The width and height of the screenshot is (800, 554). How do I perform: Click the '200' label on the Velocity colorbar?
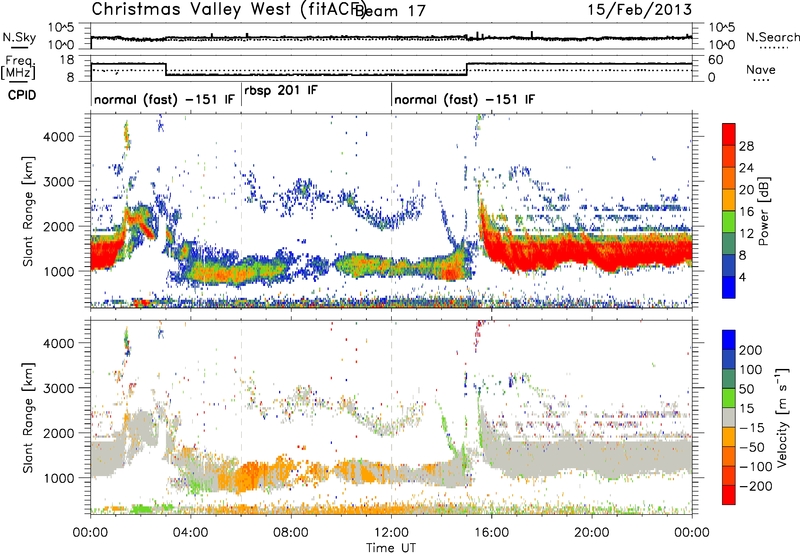[x=751, y=350]
